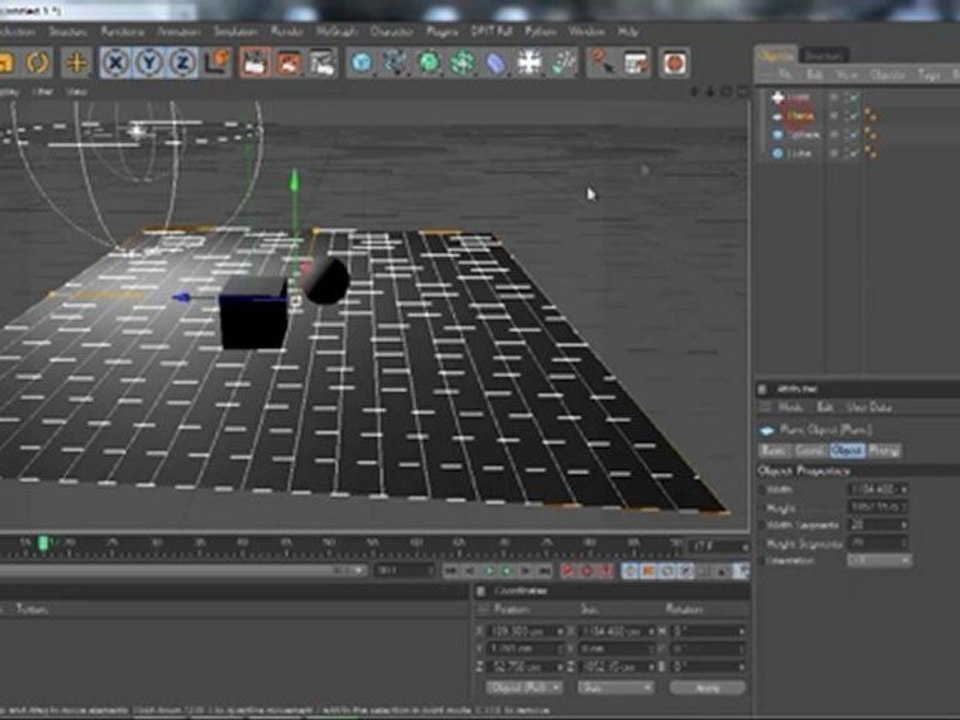
Task: Toggle the green check for Light object
Action: 852,97
